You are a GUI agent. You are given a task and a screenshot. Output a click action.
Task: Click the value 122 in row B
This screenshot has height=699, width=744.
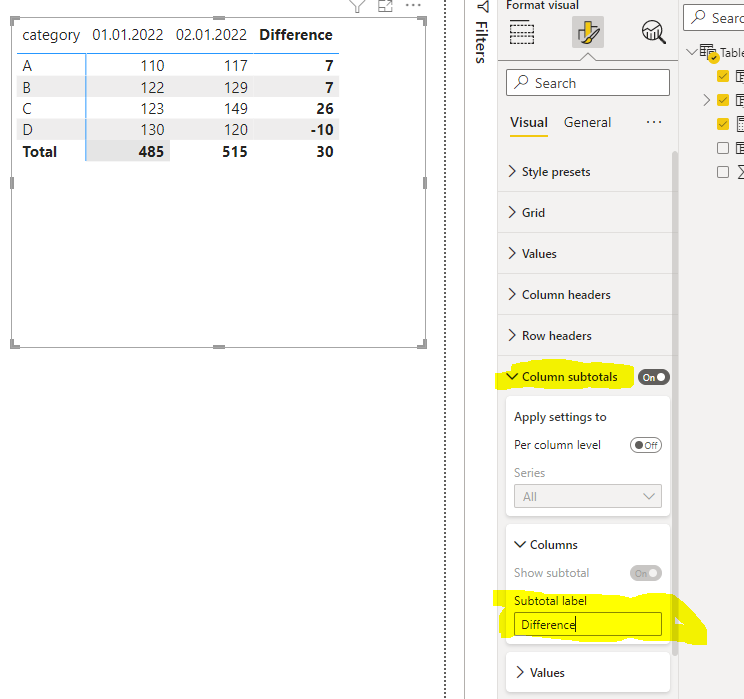152,87
